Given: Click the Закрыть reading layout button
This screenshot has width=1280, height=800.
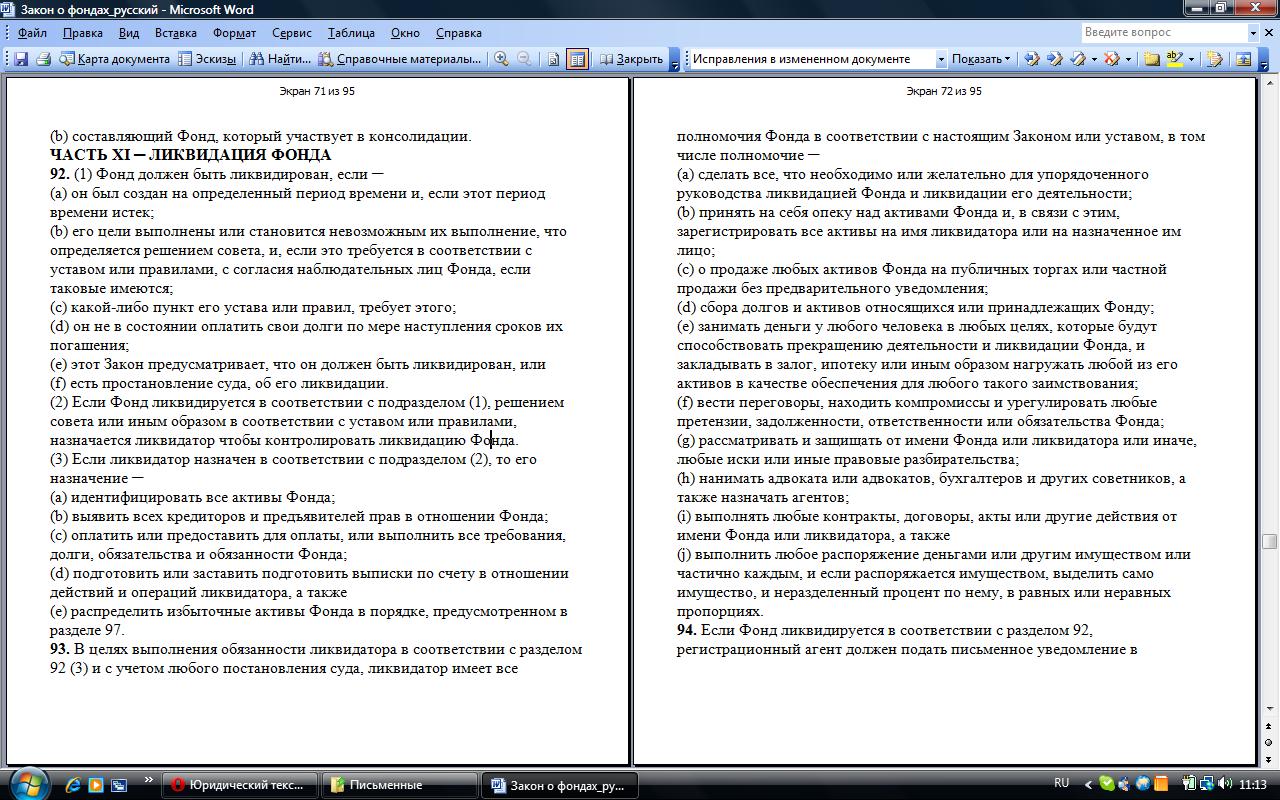Looking at the screenshot, I should point(631,59).
